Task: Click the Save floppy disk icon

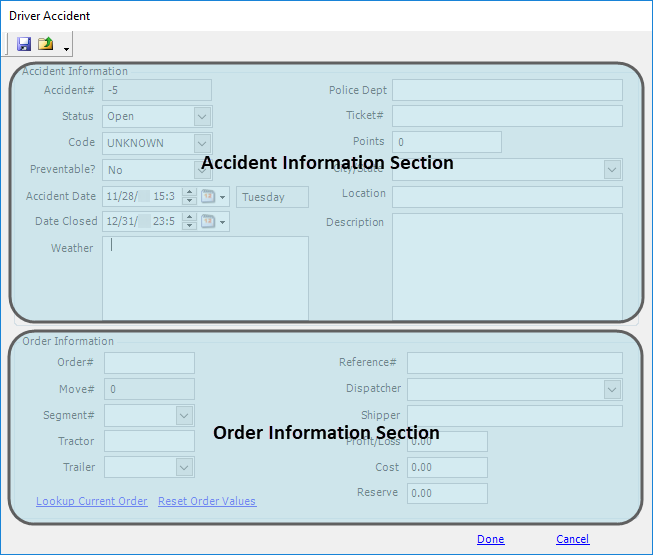Action: 24,44
